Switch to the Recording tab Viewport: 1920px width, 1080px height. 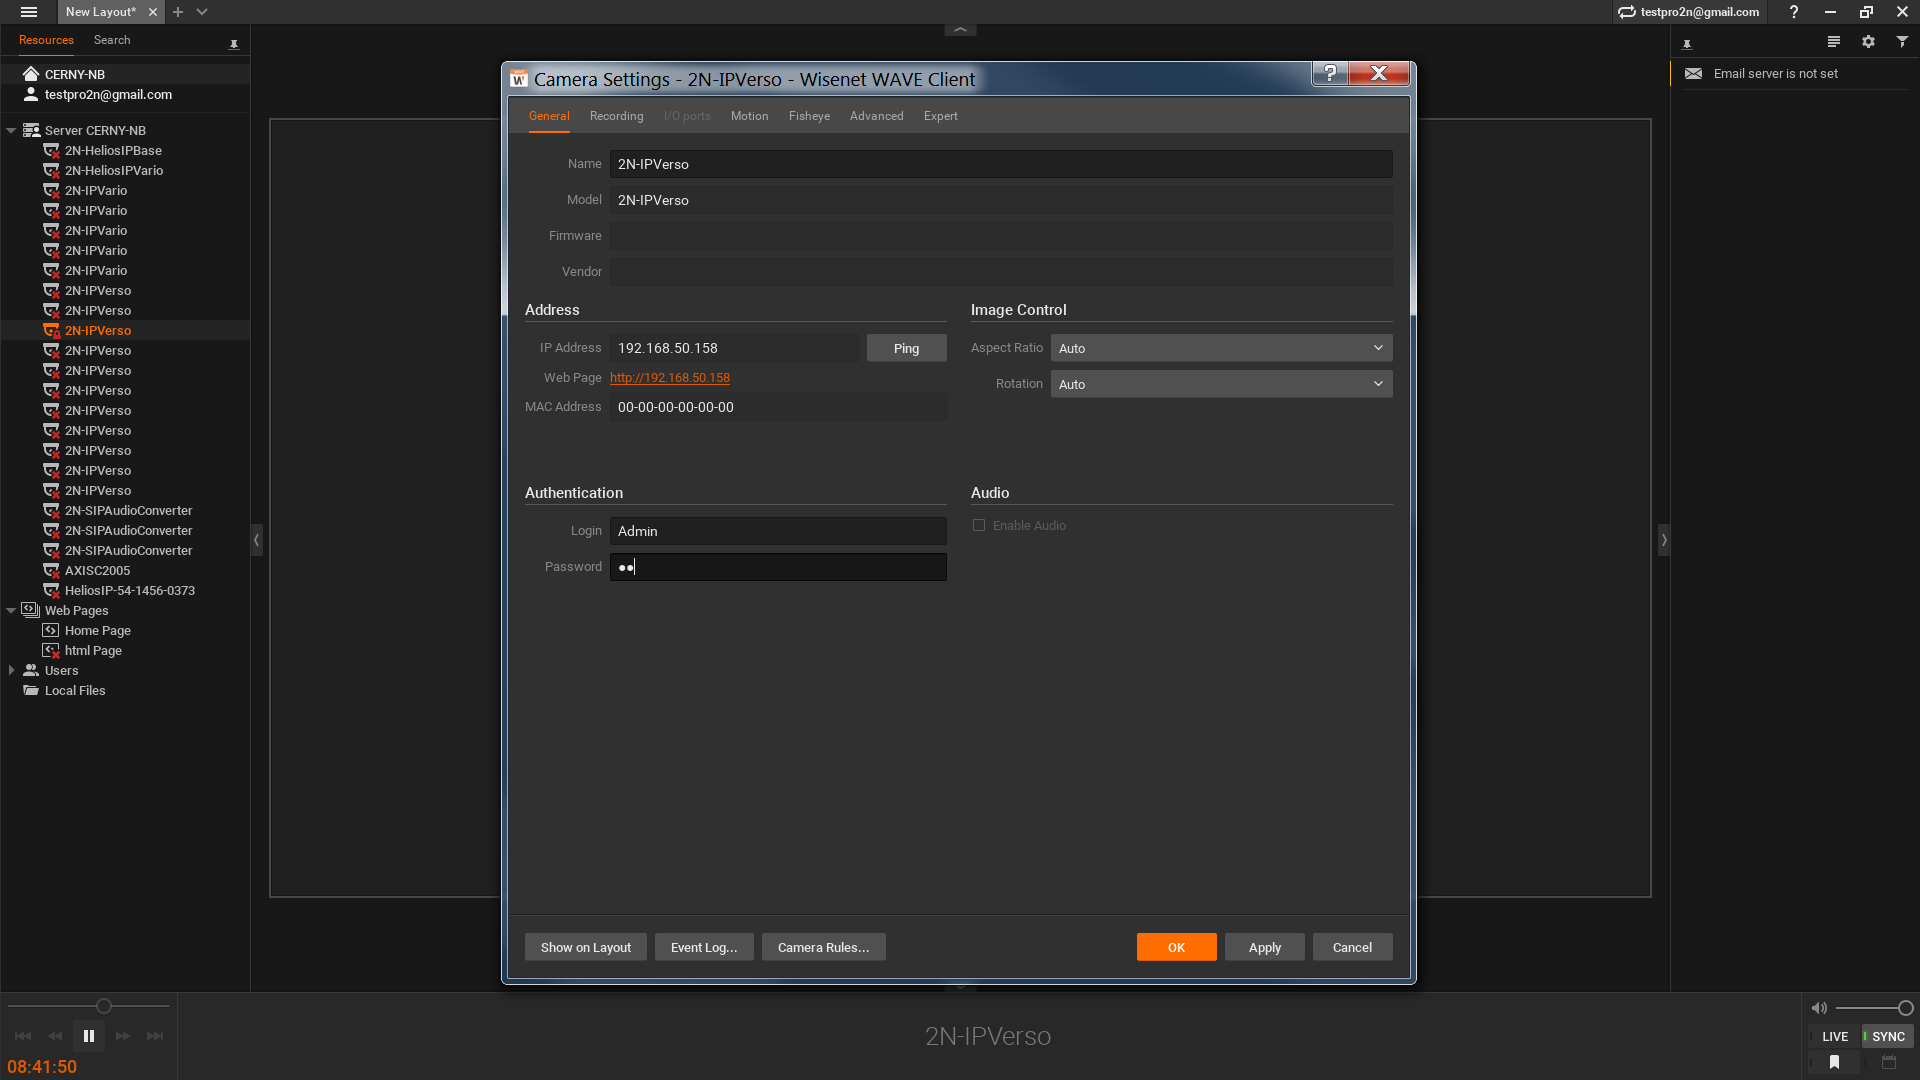click(616, 116)
